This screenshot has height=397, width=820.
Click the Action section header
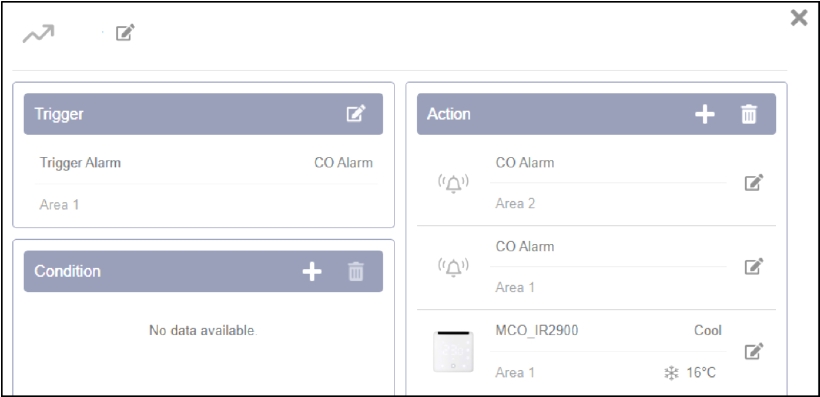(x=596, y=114)
